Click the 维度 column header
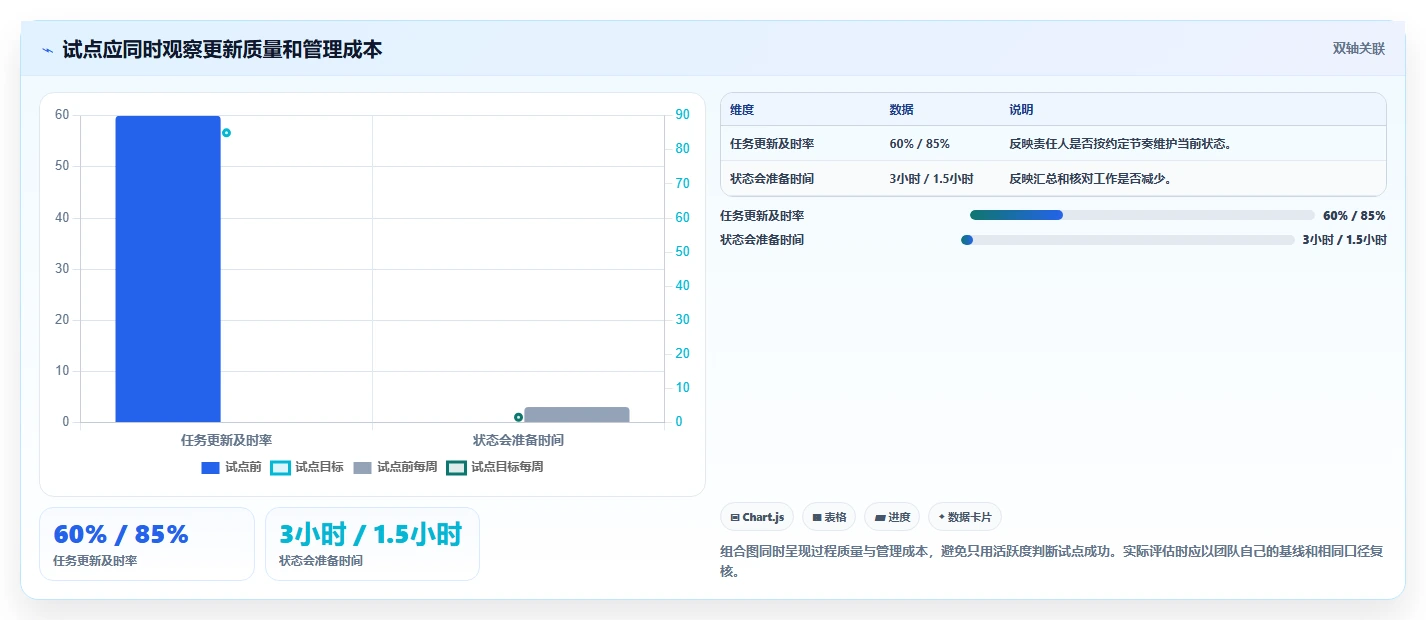 742,109
